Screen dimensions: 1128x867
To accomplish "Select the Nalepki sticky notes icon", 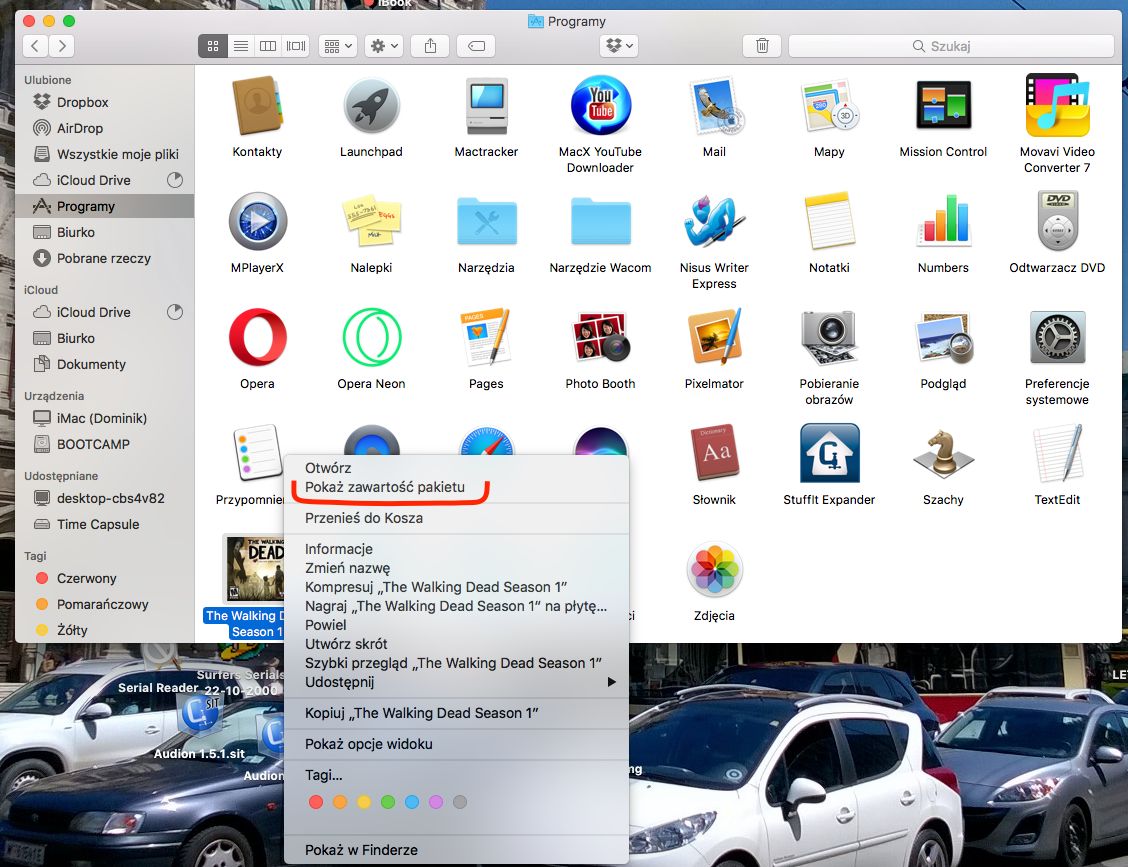I will point(371,220).
